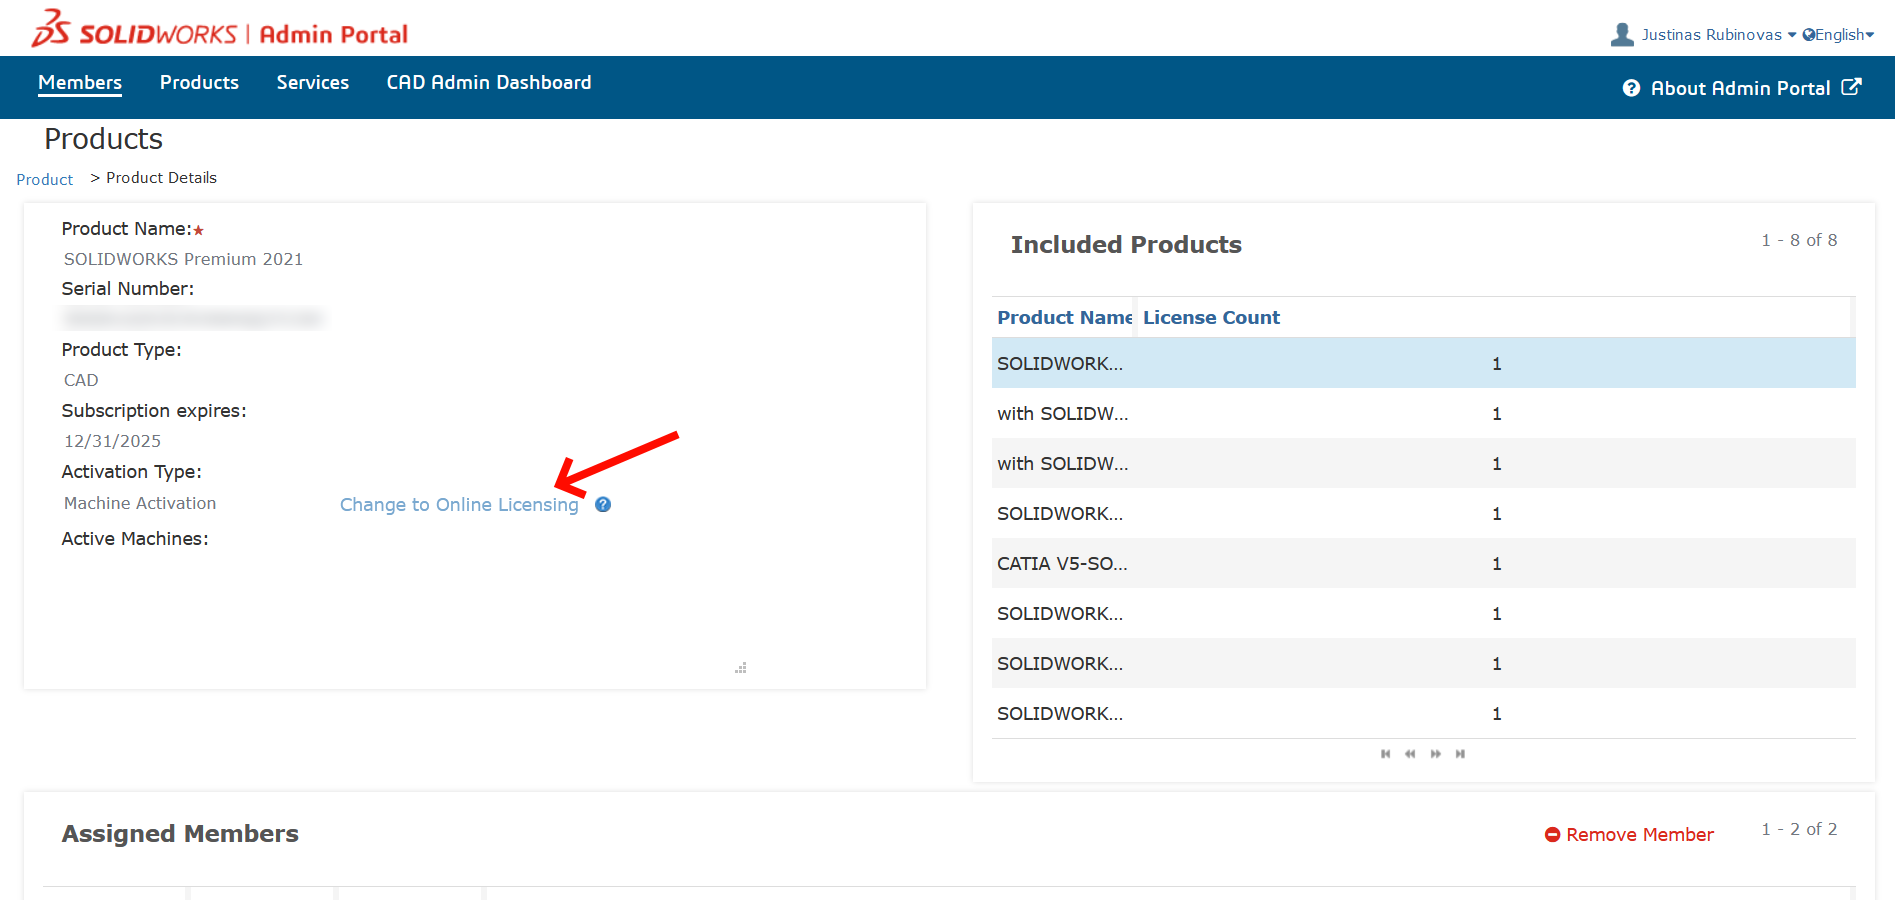Click the blurred Serial Number field

click(193, 318)
